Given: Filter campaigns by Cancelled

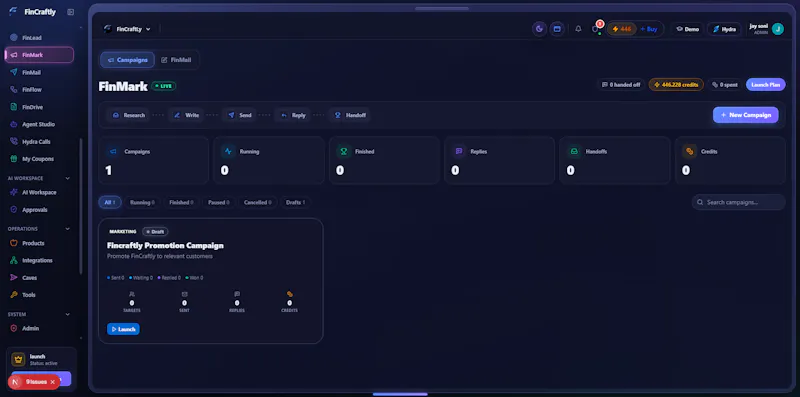Looking at the screenshot, I should coord(258,202).
